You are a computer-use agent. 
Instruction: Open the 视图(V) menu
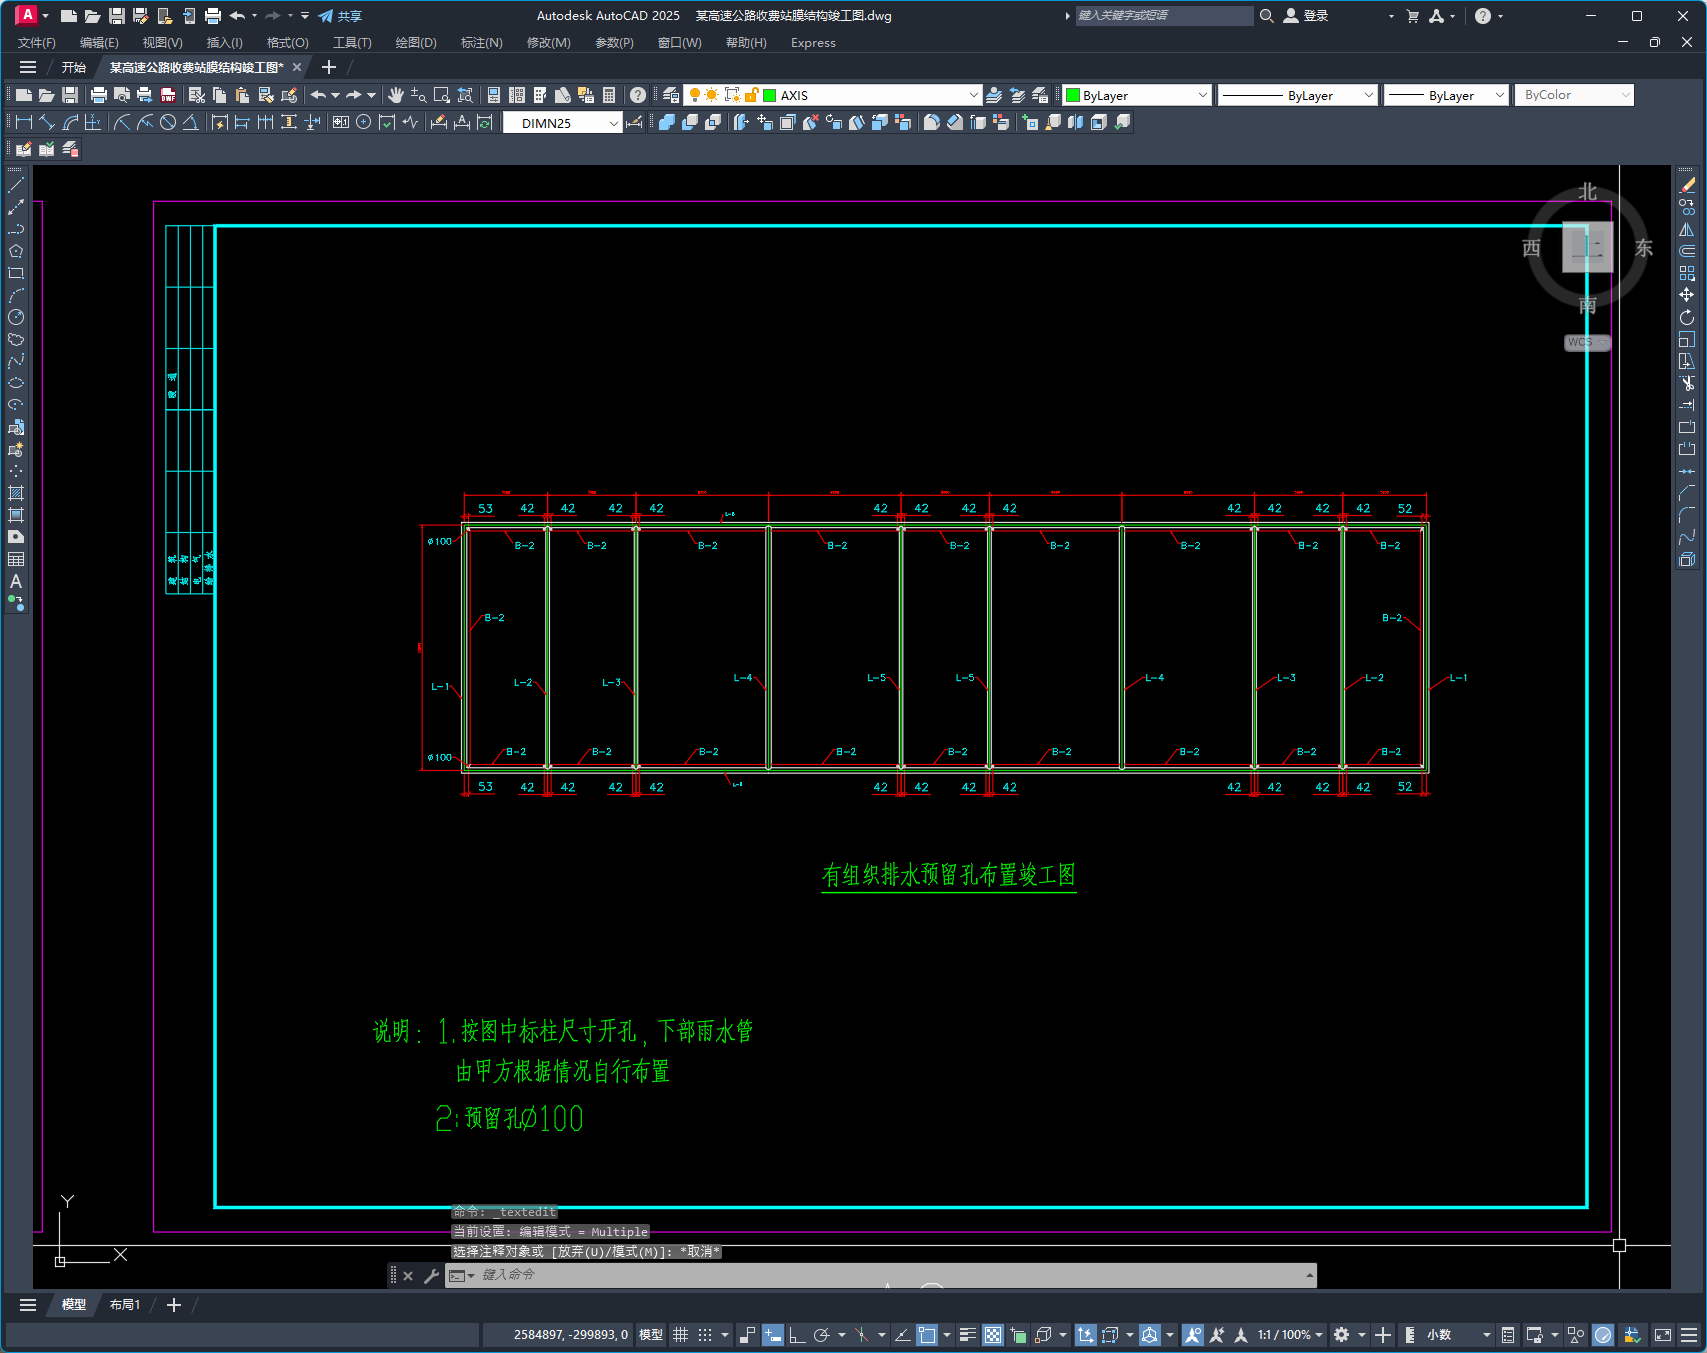pyautogui.click(x=162, y=43)
